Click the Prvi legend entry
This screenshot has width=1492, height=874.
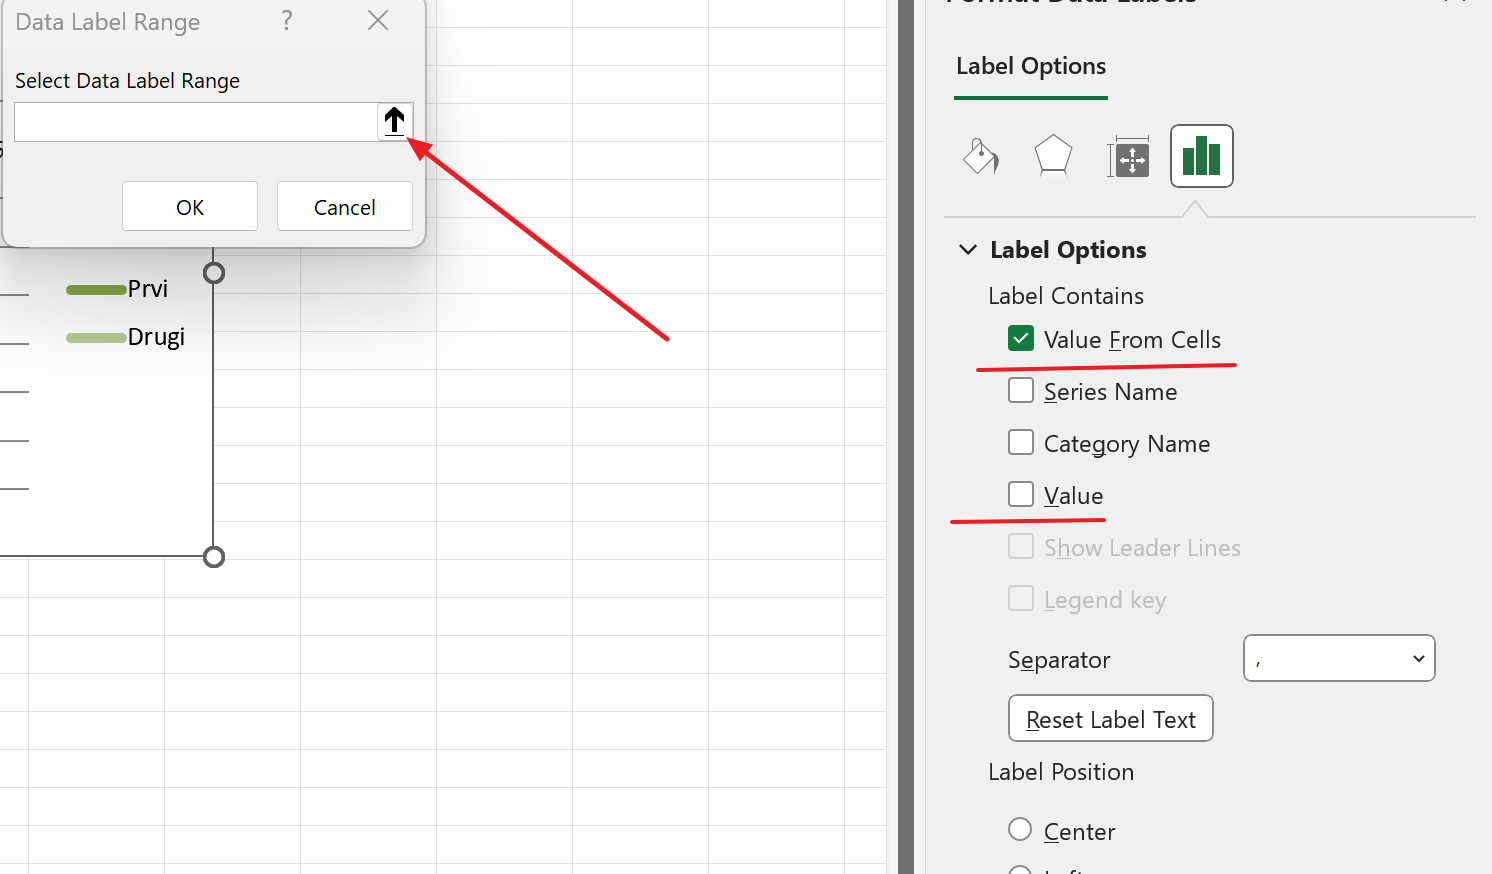tap(147, 289)
